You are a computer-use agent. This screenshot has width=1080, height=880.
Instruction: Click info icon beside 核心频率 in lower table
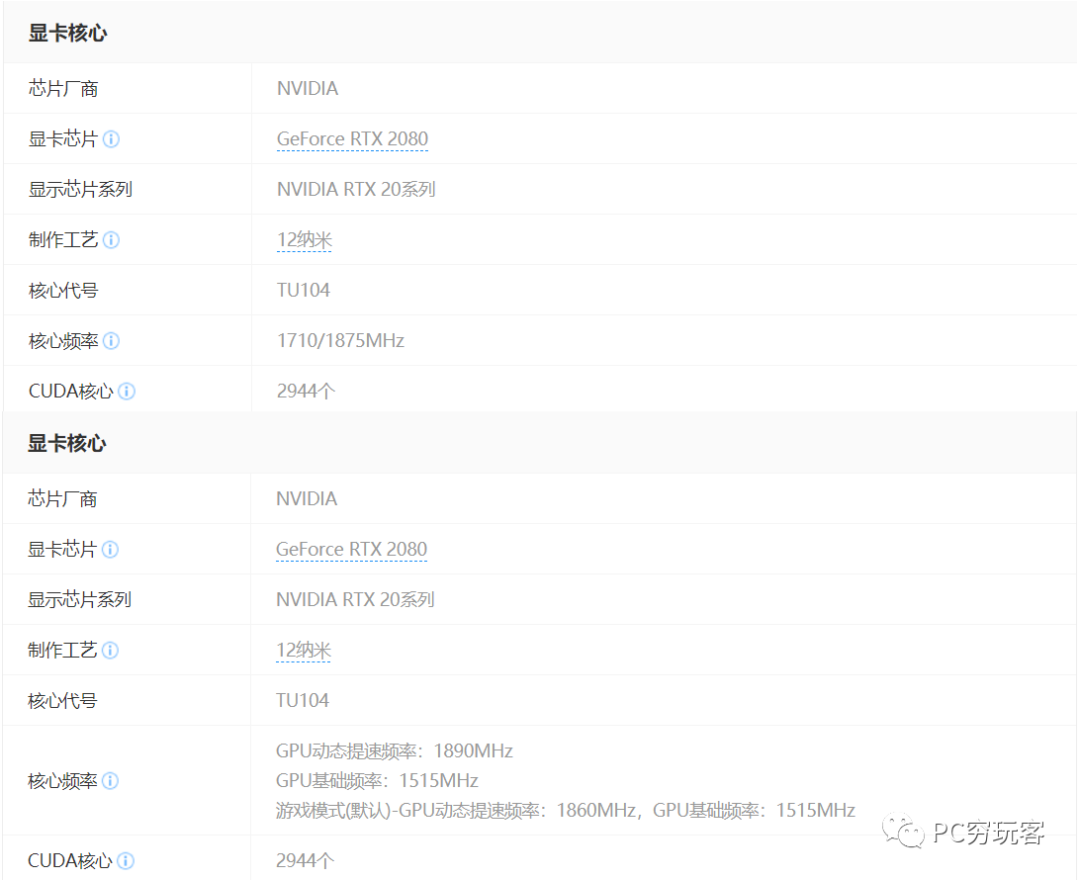coord(110,781)
